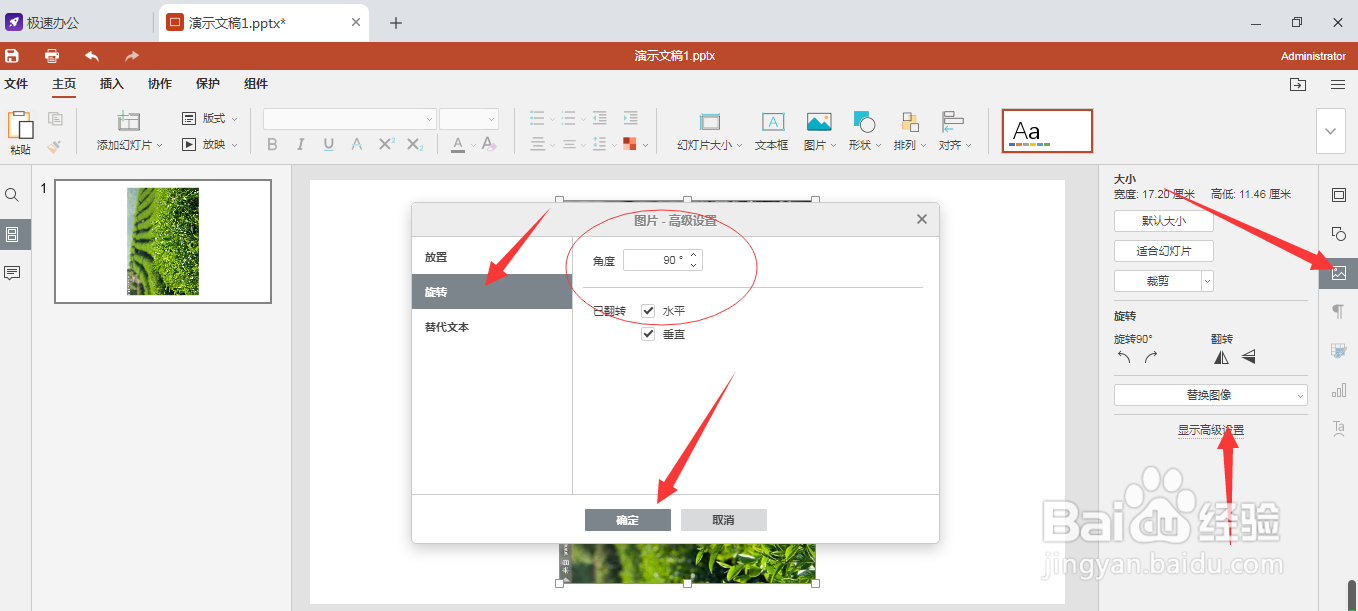Open the search icon in left sidebar
Screen dimensions: 1358x611
coord(12,195)
